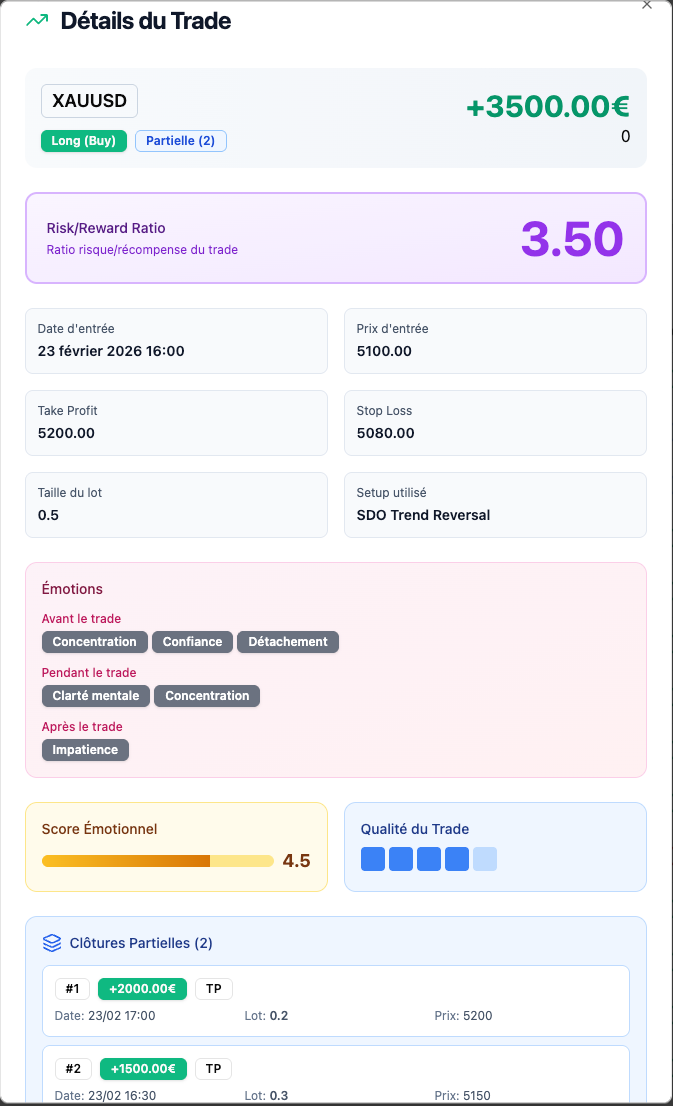Click the first Qualité du Trade square

click(373, 859)
